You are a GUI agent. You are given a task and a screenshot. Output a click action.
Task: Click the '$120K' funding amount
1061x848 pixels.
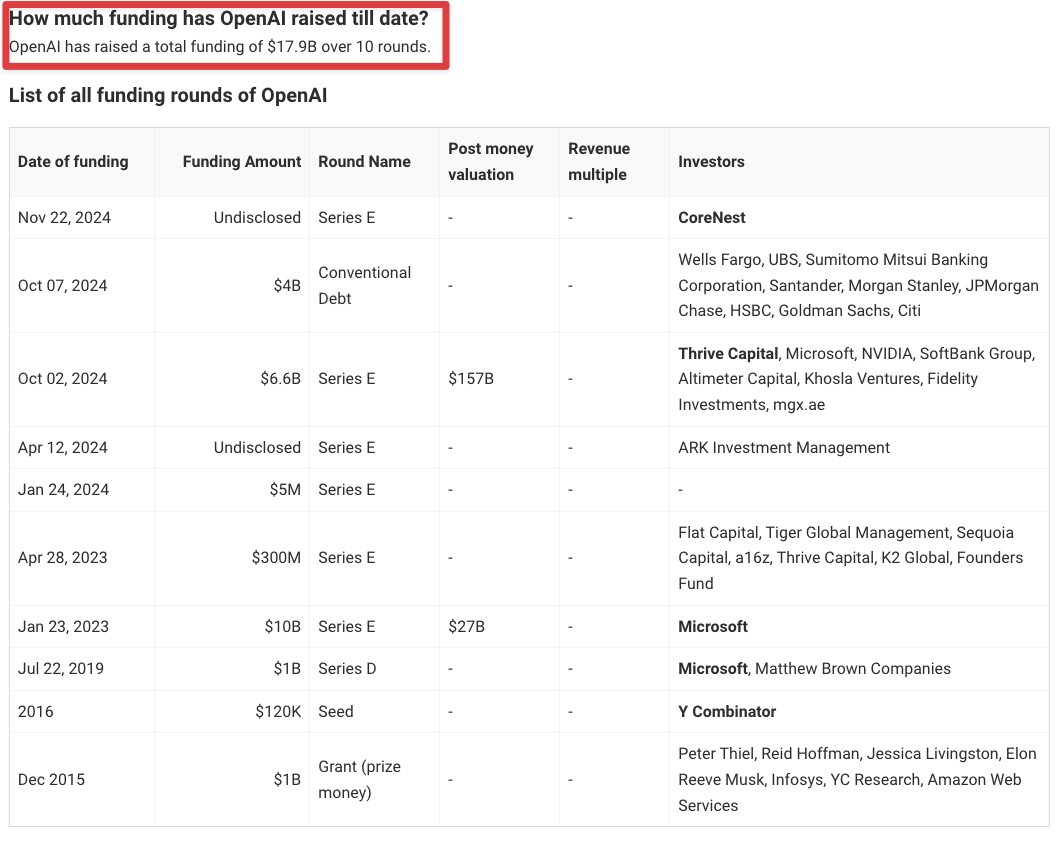[x=278, y=712]
